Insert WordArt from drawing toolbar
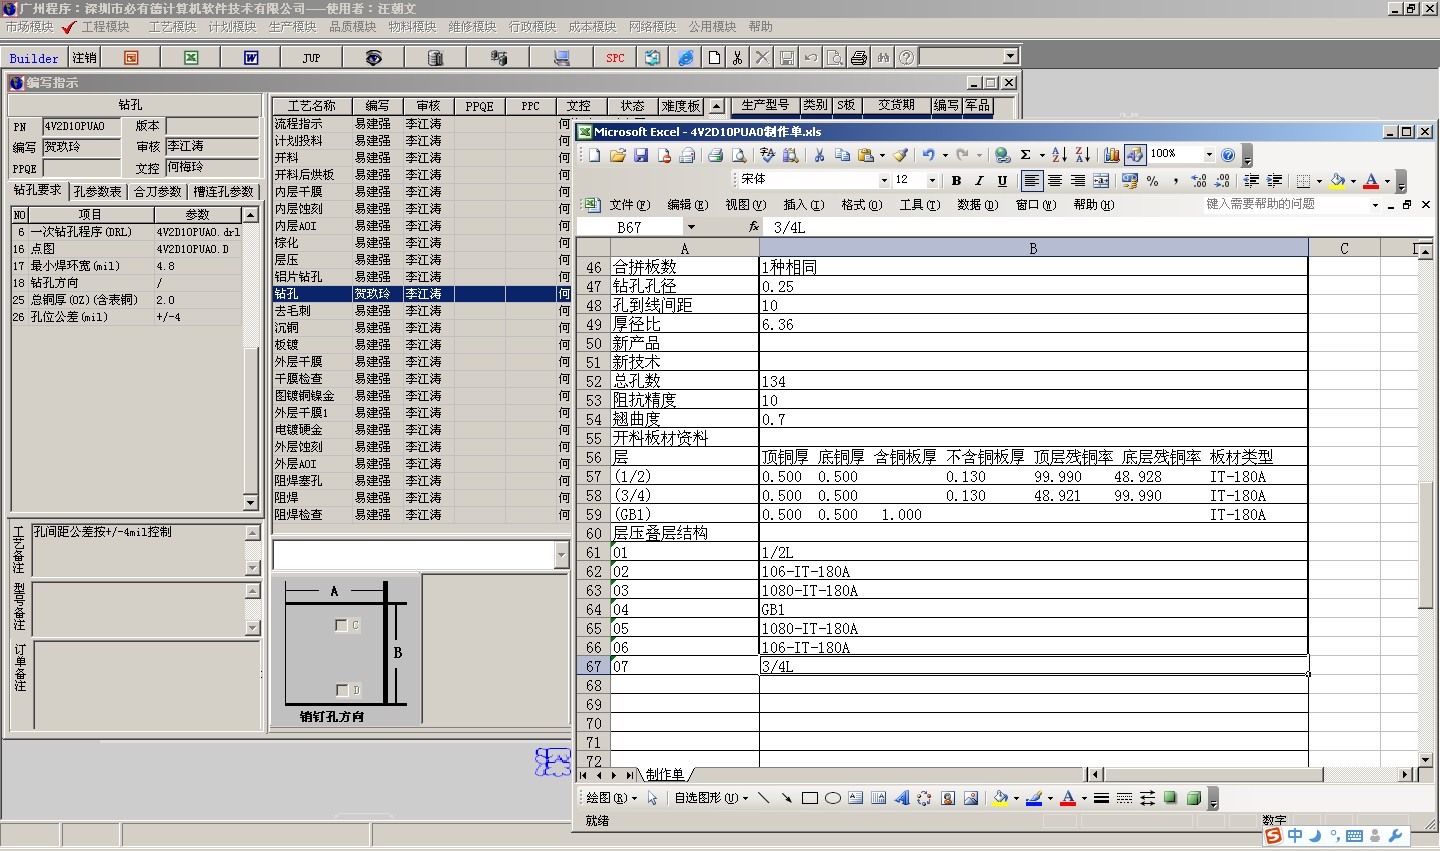The height and width of the screenshot is (851, 1440). pyautogui.click(x=901, y=798)
